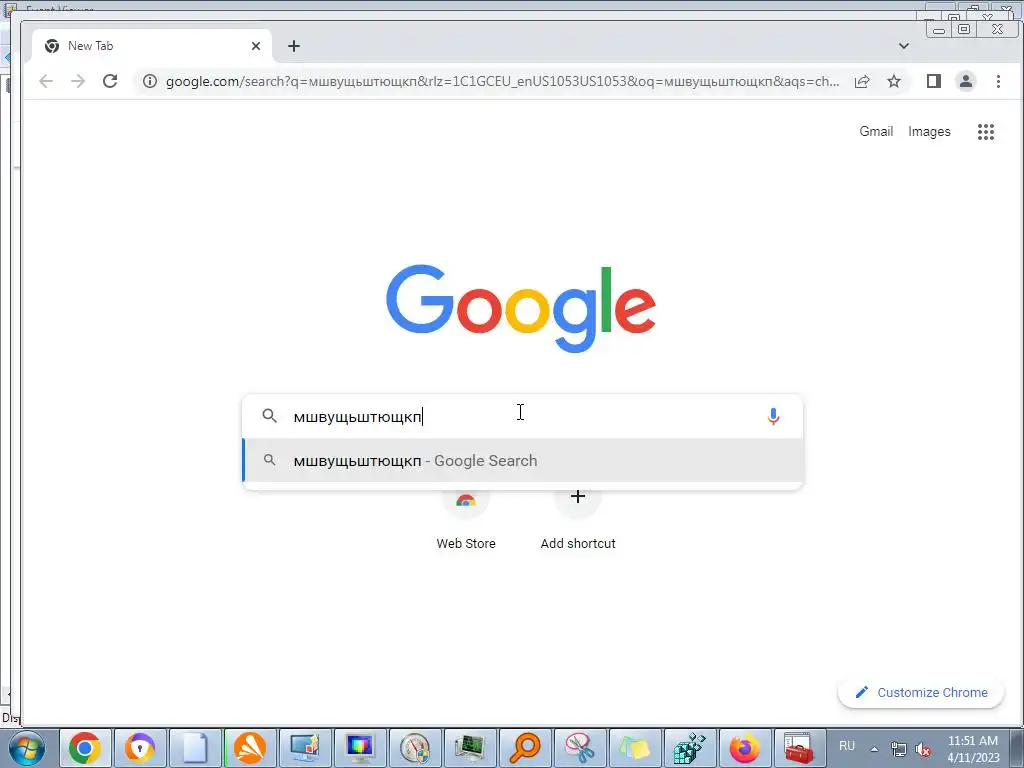Open the Google apps grid

[x=985, y=132]
